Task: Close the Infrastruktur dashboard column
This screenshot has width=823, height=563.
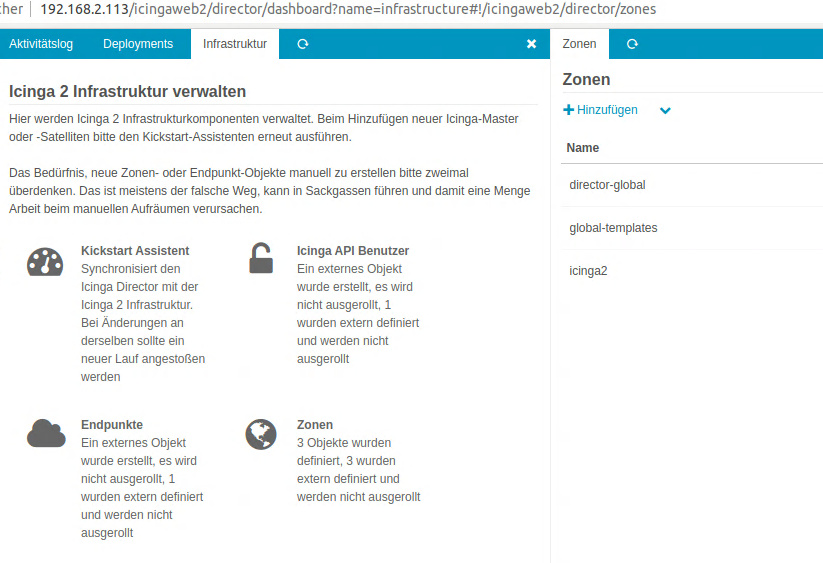Action: (531, 44)
